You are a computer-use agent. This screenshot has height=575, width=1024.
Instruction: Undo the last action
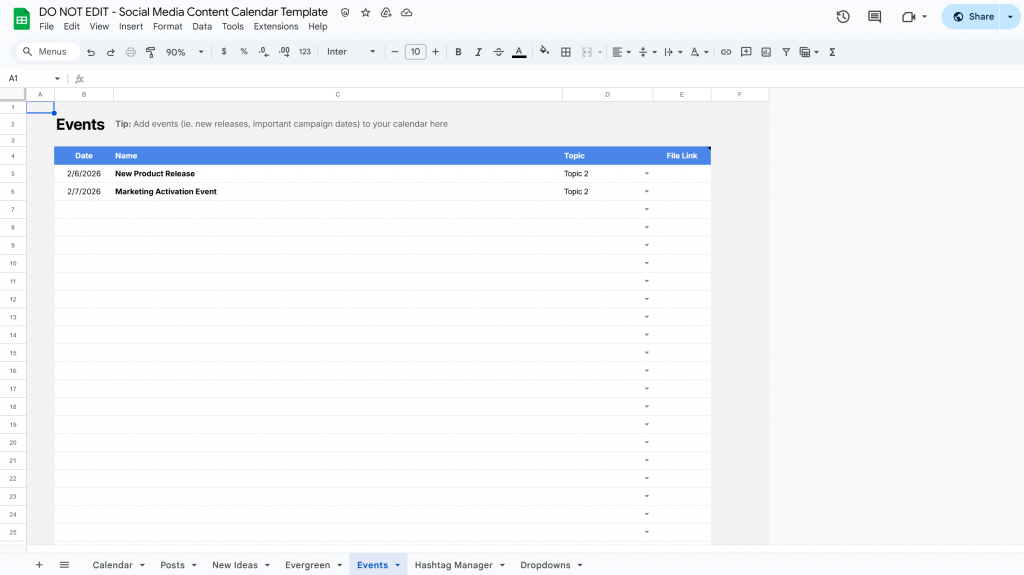pyautogui.click(x=91, y=52)
